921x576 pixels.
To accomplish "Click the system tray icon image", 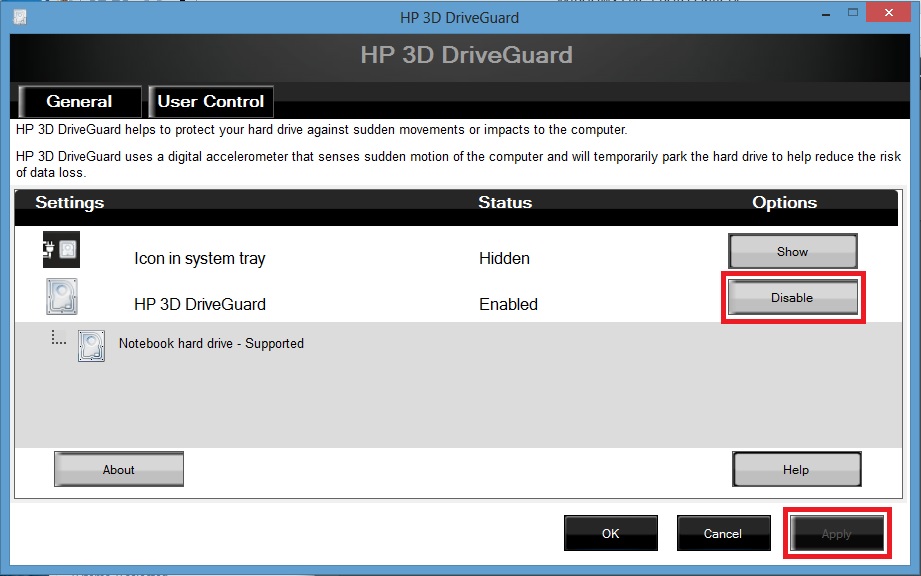I will 61,250.
